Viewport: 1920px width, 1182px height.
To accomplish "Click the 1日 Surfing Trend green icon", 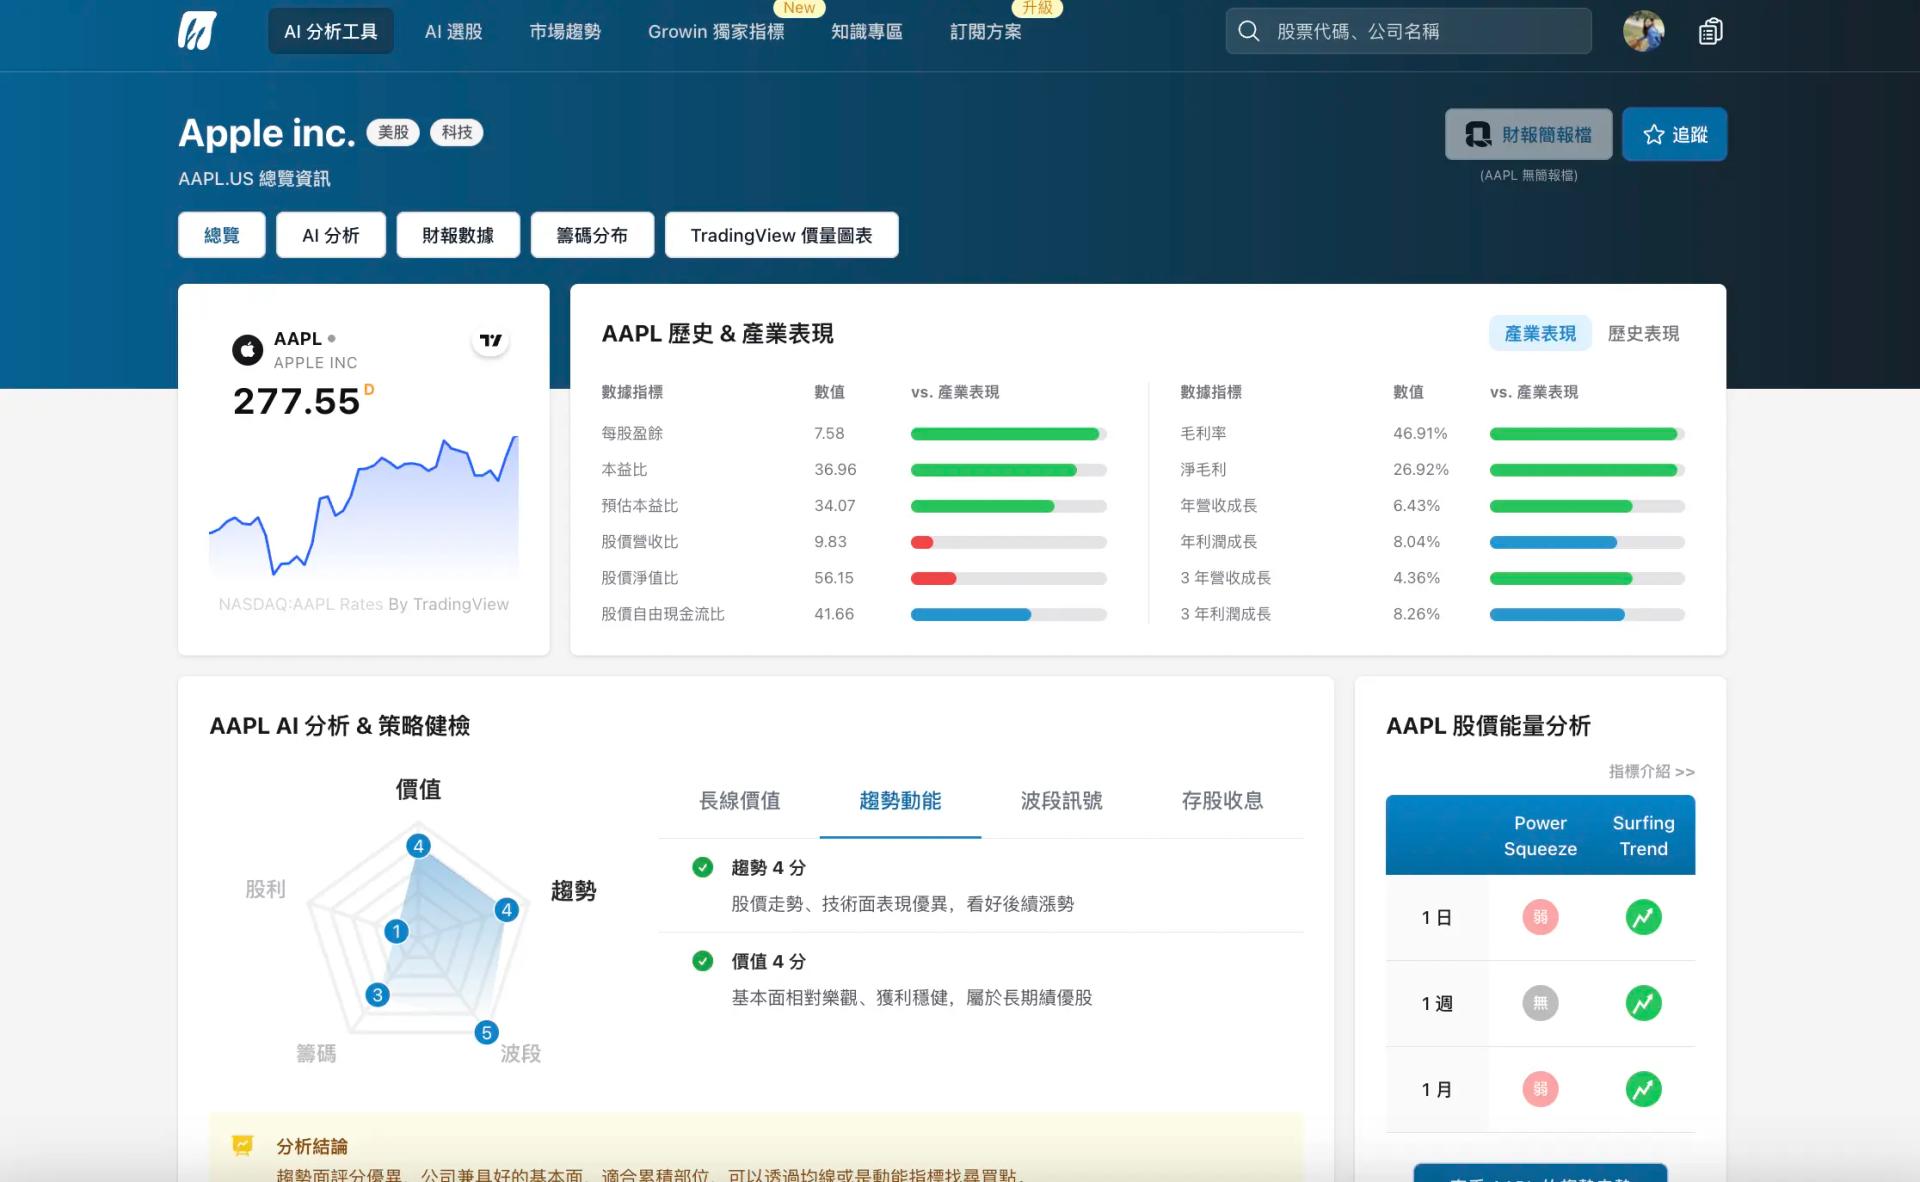I will tap(1643, 917).
